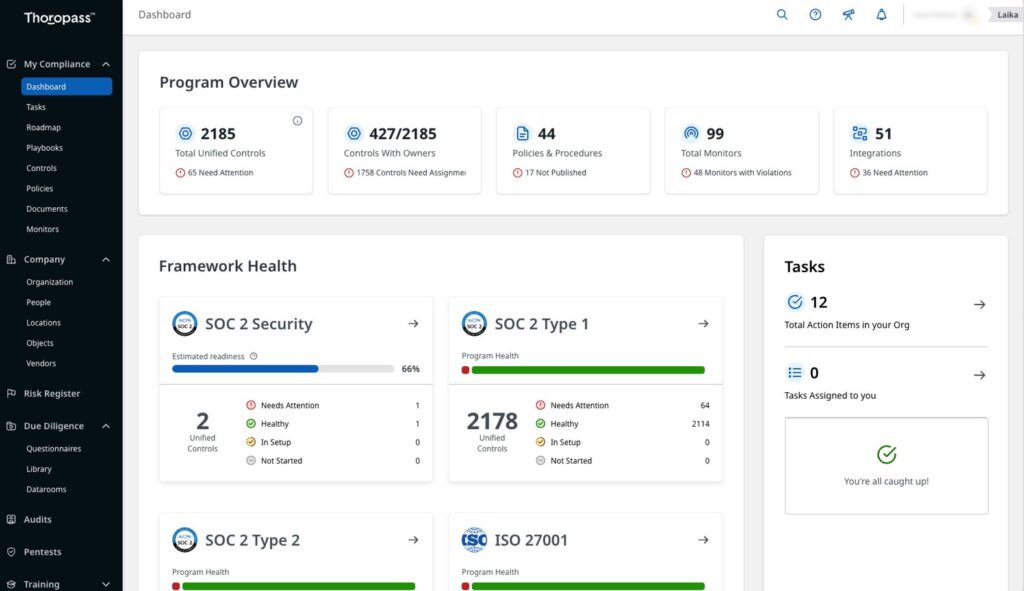
Task: Click the search magnifier icon in header
Action: click(782, 15)
